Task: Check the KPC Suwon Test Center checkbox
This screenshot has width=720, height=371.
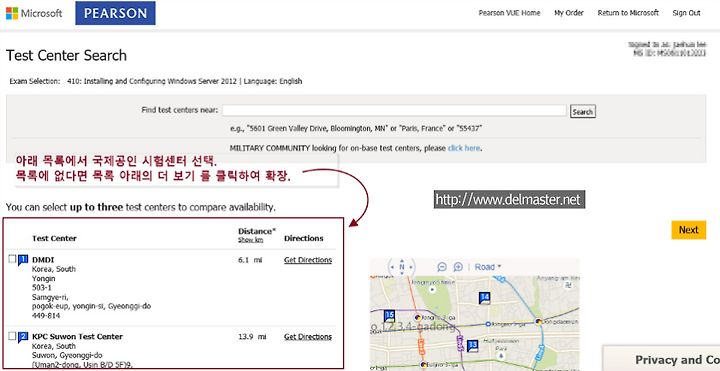Action: 12,336
